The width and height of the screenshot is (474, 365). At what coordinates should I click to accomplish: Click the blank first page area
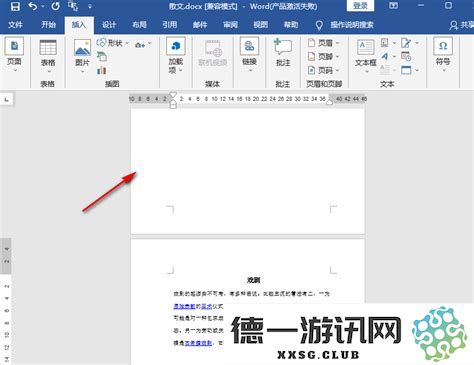pyautogui.click(x=247, y=170)
